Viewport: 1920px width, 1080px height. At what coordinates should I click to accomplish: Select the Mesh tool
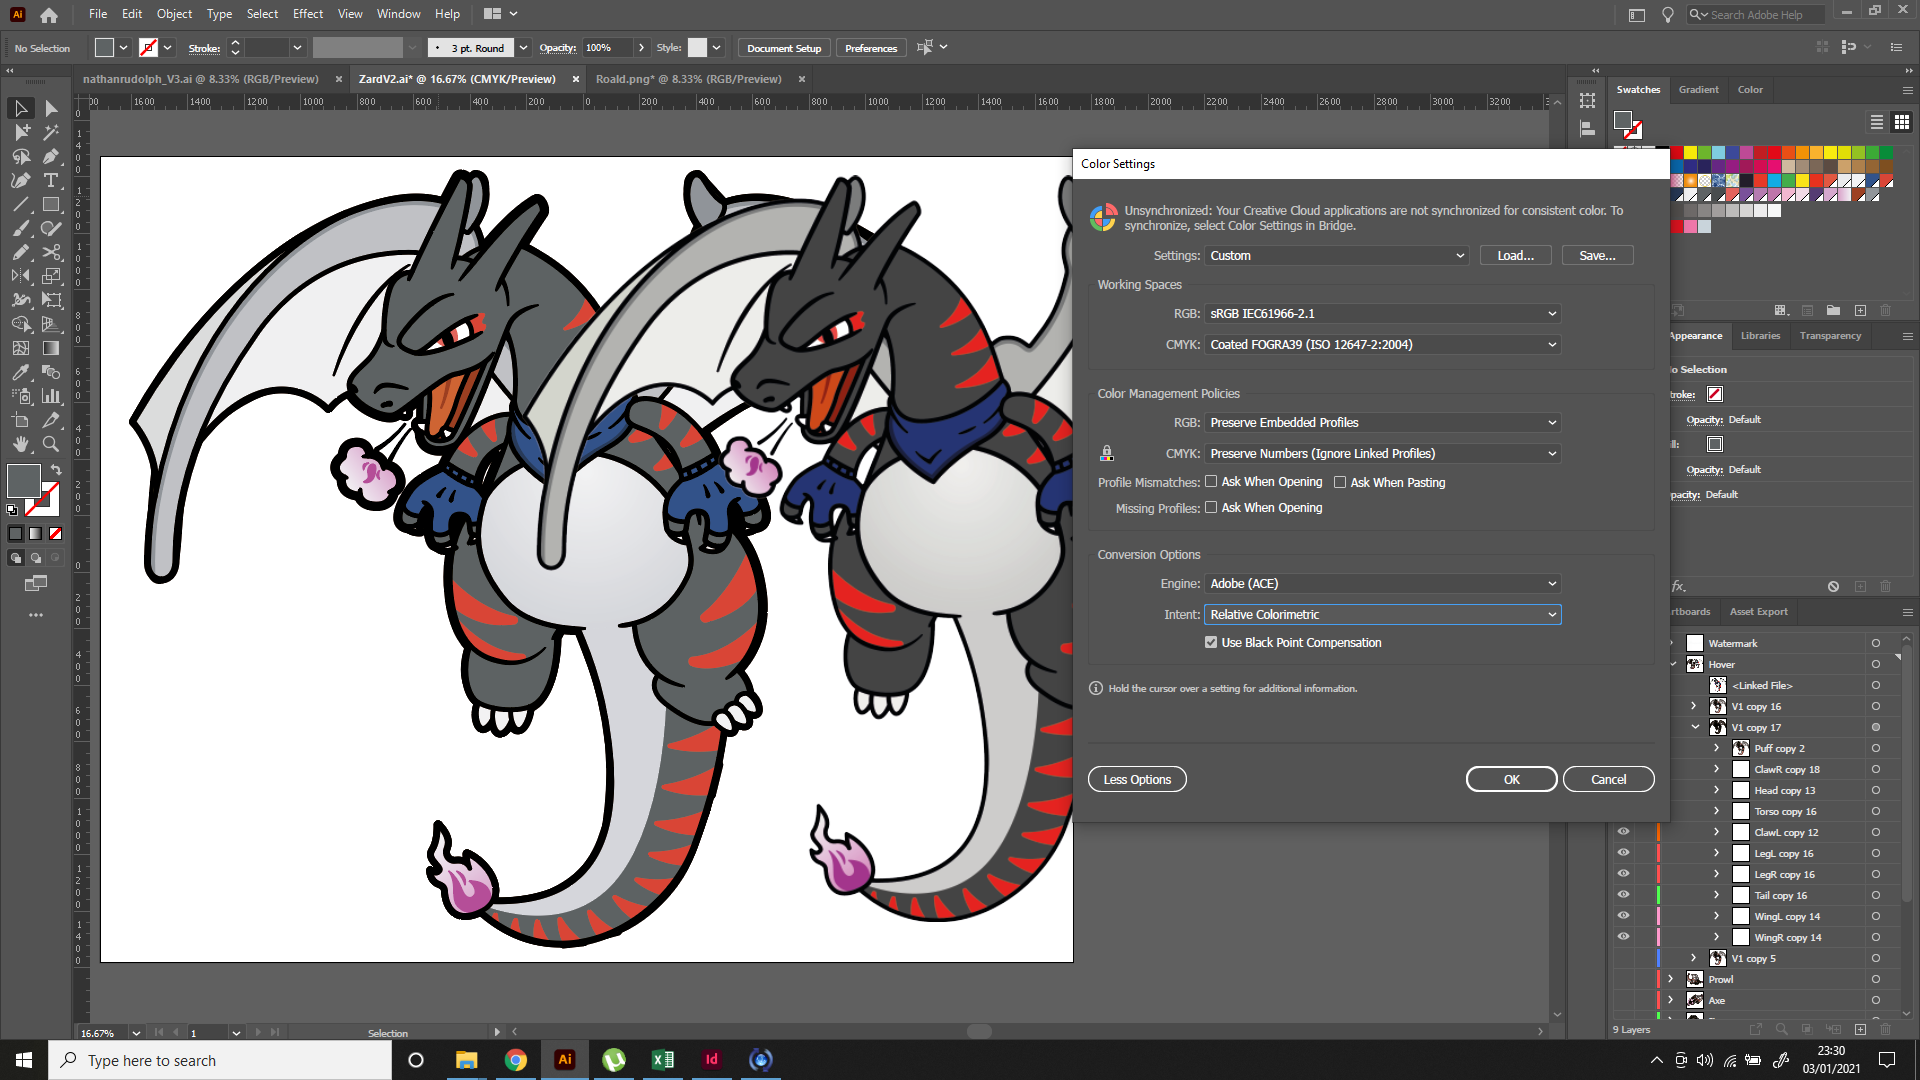(20, 348)
